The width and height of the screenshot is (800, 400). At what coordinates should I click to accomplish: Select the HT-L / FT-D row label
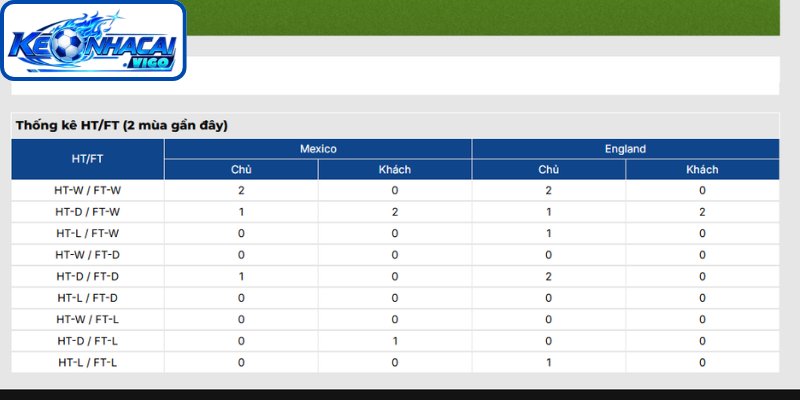[x=88, y=298]
